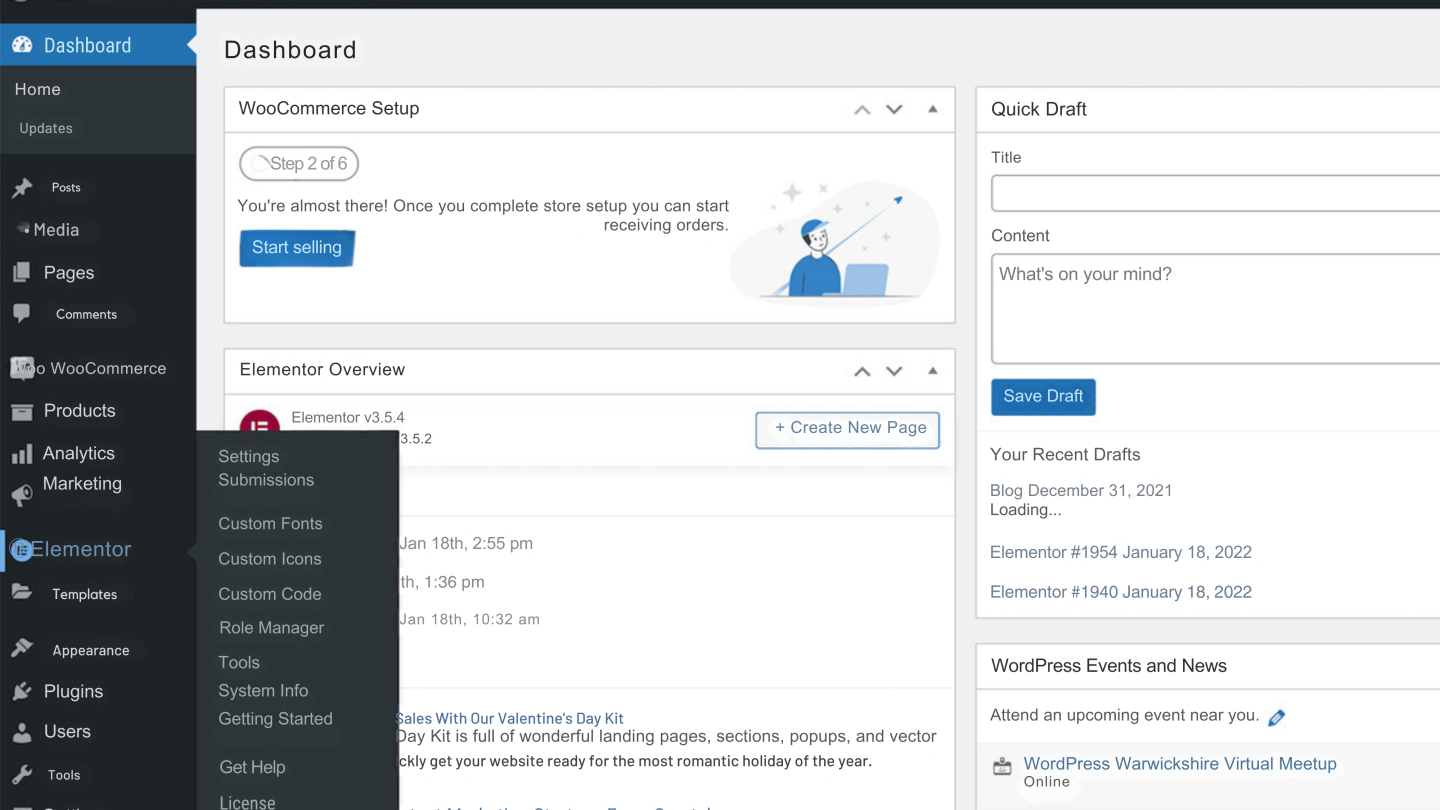Click the Create New Page button
This screenshot has width=1440, height=810.
click(x=847, y=429)
